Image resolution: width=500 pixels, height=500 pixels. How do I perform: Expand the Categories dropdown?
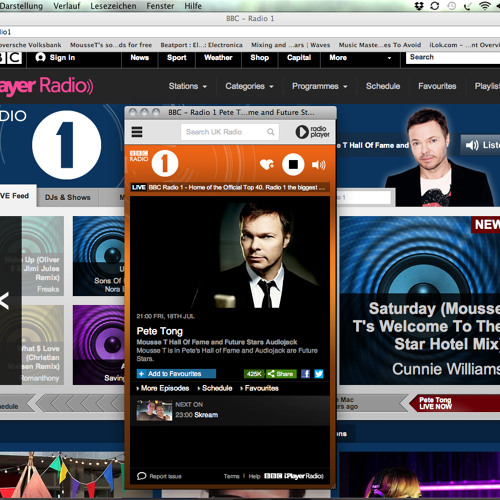[249, 86]
